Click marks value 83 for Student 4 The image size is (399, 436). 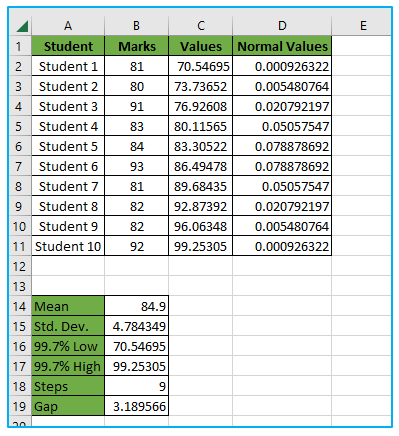(136, 126)
